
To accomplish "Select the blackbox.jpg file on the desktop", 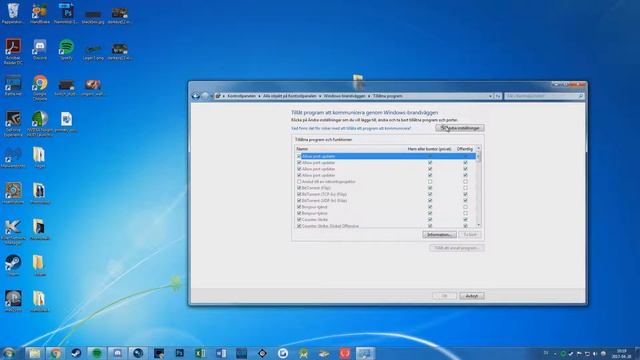I will pyautogui.click(x=93, y=16).
